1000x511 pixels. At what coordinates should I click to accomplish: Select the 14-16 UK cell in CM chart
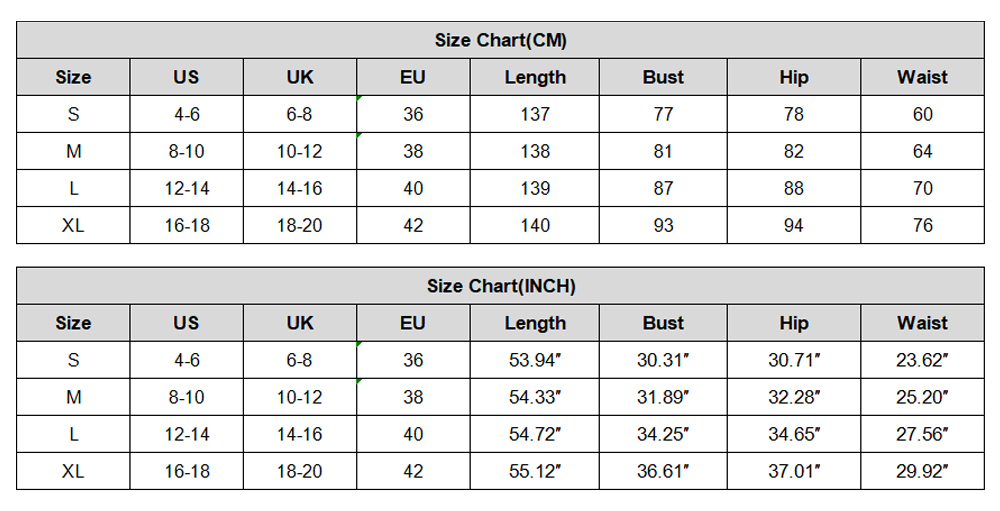[299, 188]
